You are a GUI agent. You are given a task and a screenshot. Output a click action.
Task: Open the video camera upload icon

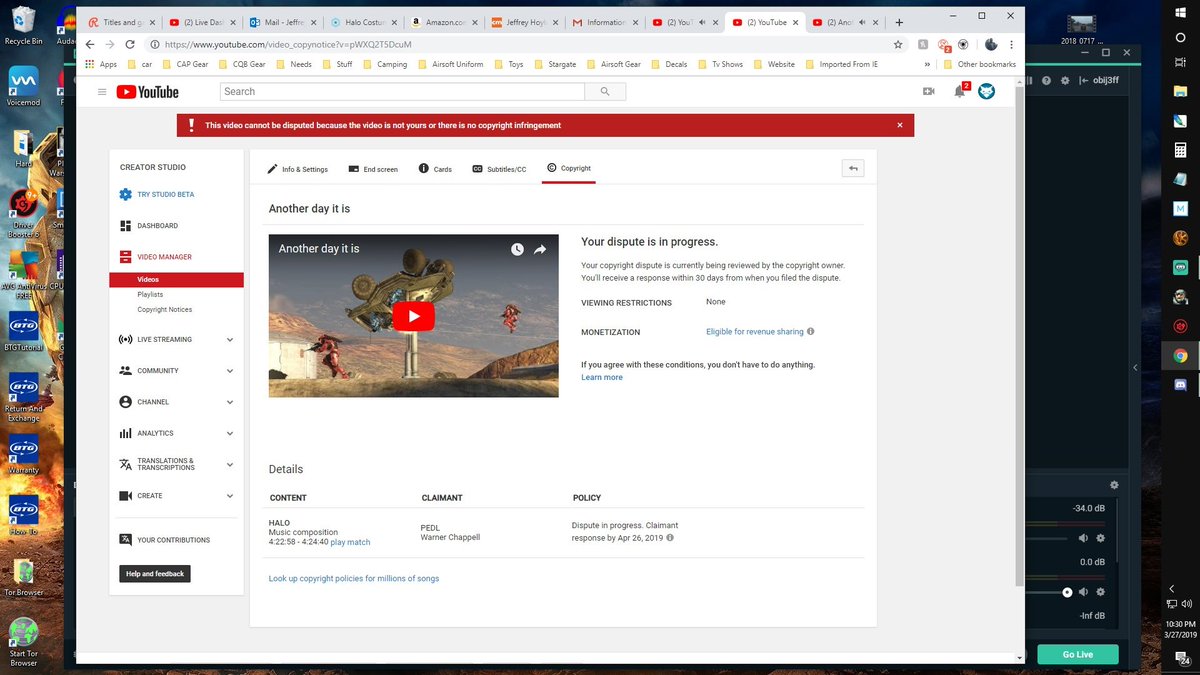click(x=928, y=91)
